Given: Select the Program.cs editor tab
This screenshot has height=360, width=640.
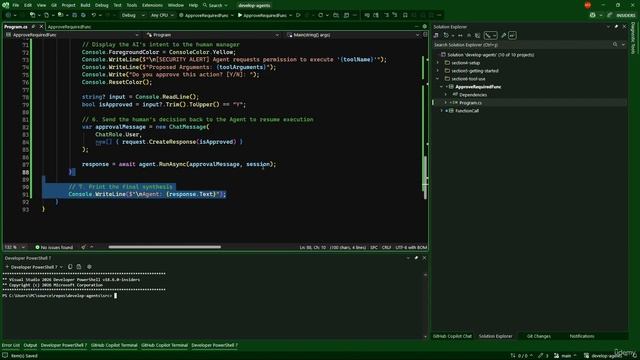Looking at the screenshot, I should point(16,27).
